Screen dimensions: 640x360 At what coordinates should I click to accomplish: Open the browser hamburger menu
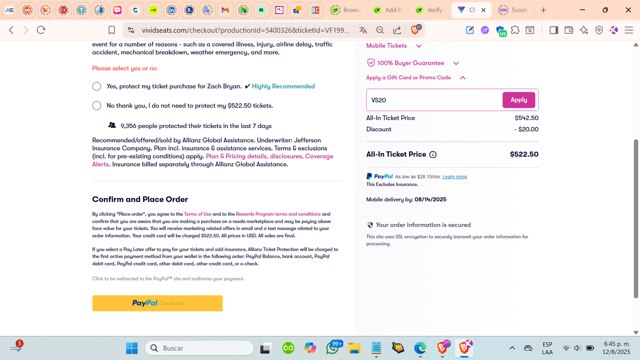(x=629, y=30)
